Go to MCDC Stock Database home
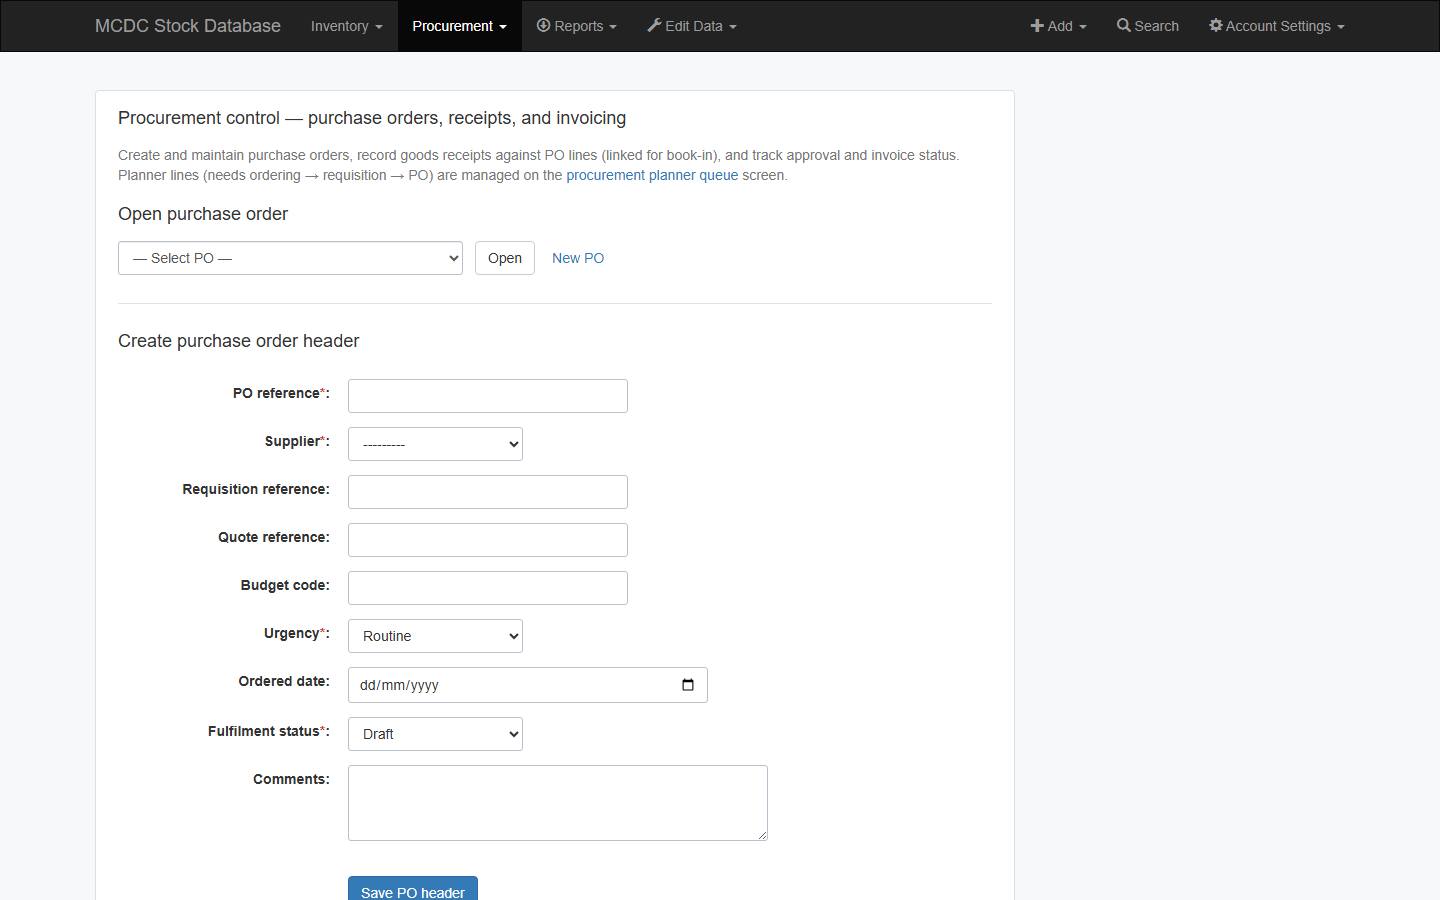The height and width of the screenshot is (900, 1440). click(188, 26)
